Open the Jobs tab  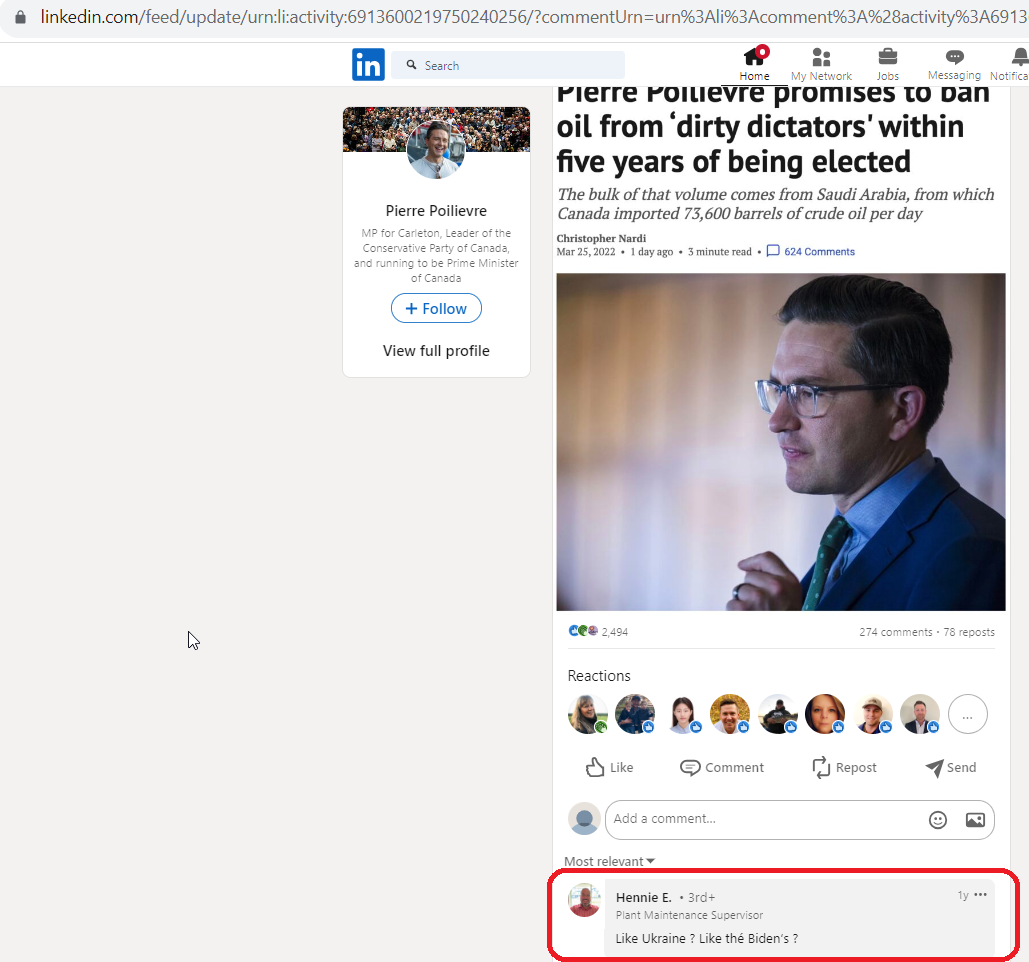coord(888,64)
